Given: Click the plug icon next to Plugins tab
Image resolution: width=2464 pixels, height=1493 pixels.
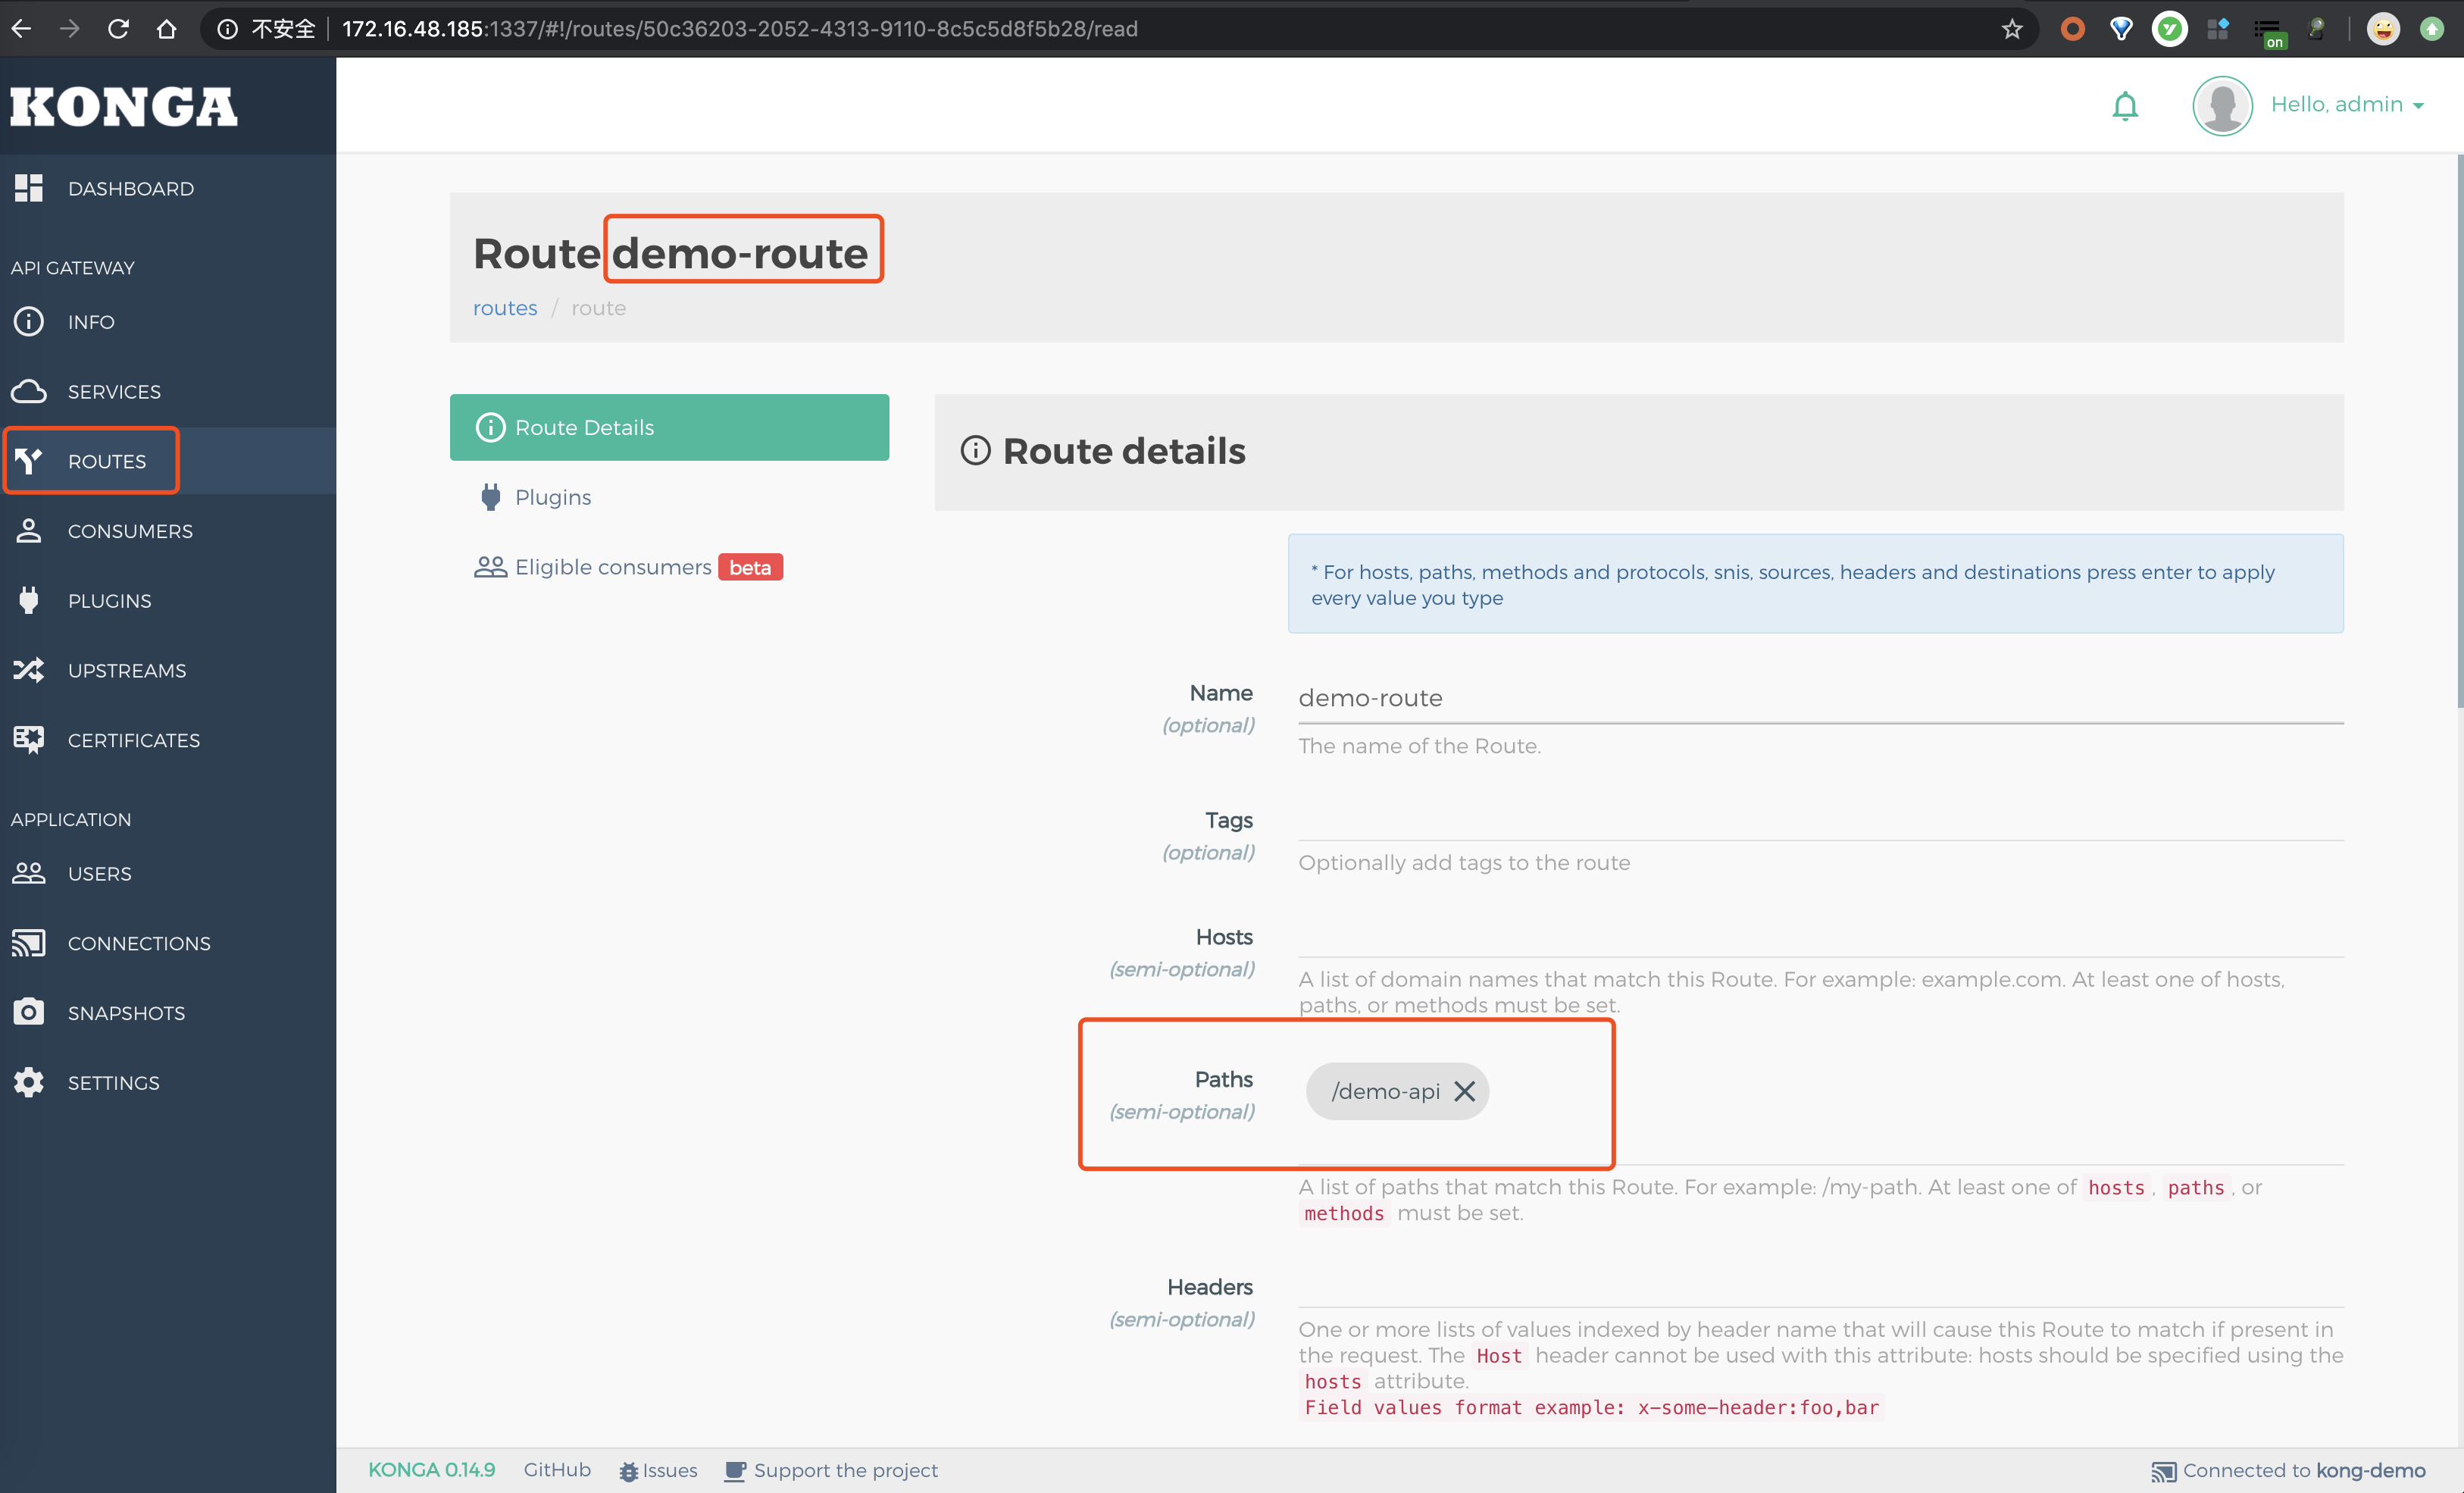Looking at the screenshot, I should [x=490, y=497].
